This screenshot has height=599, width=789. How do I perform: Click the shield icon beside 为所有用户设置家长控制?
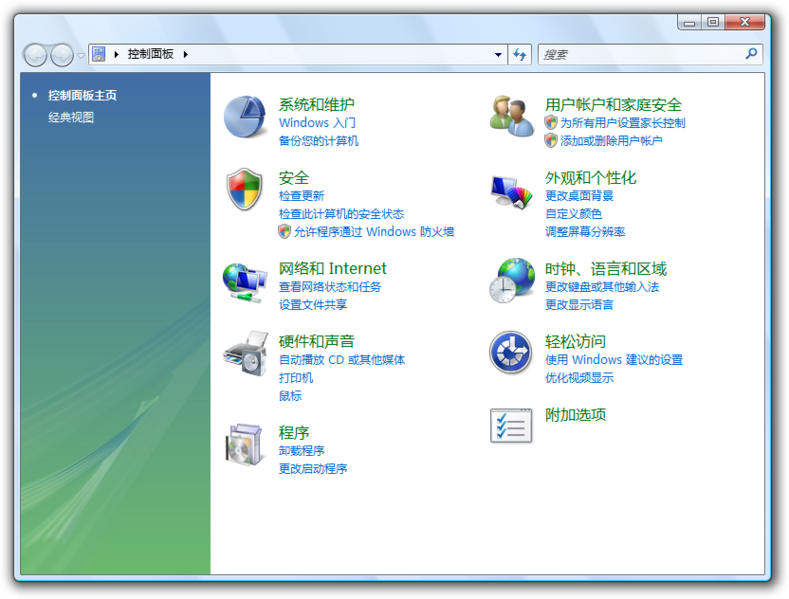click(551, 122)
